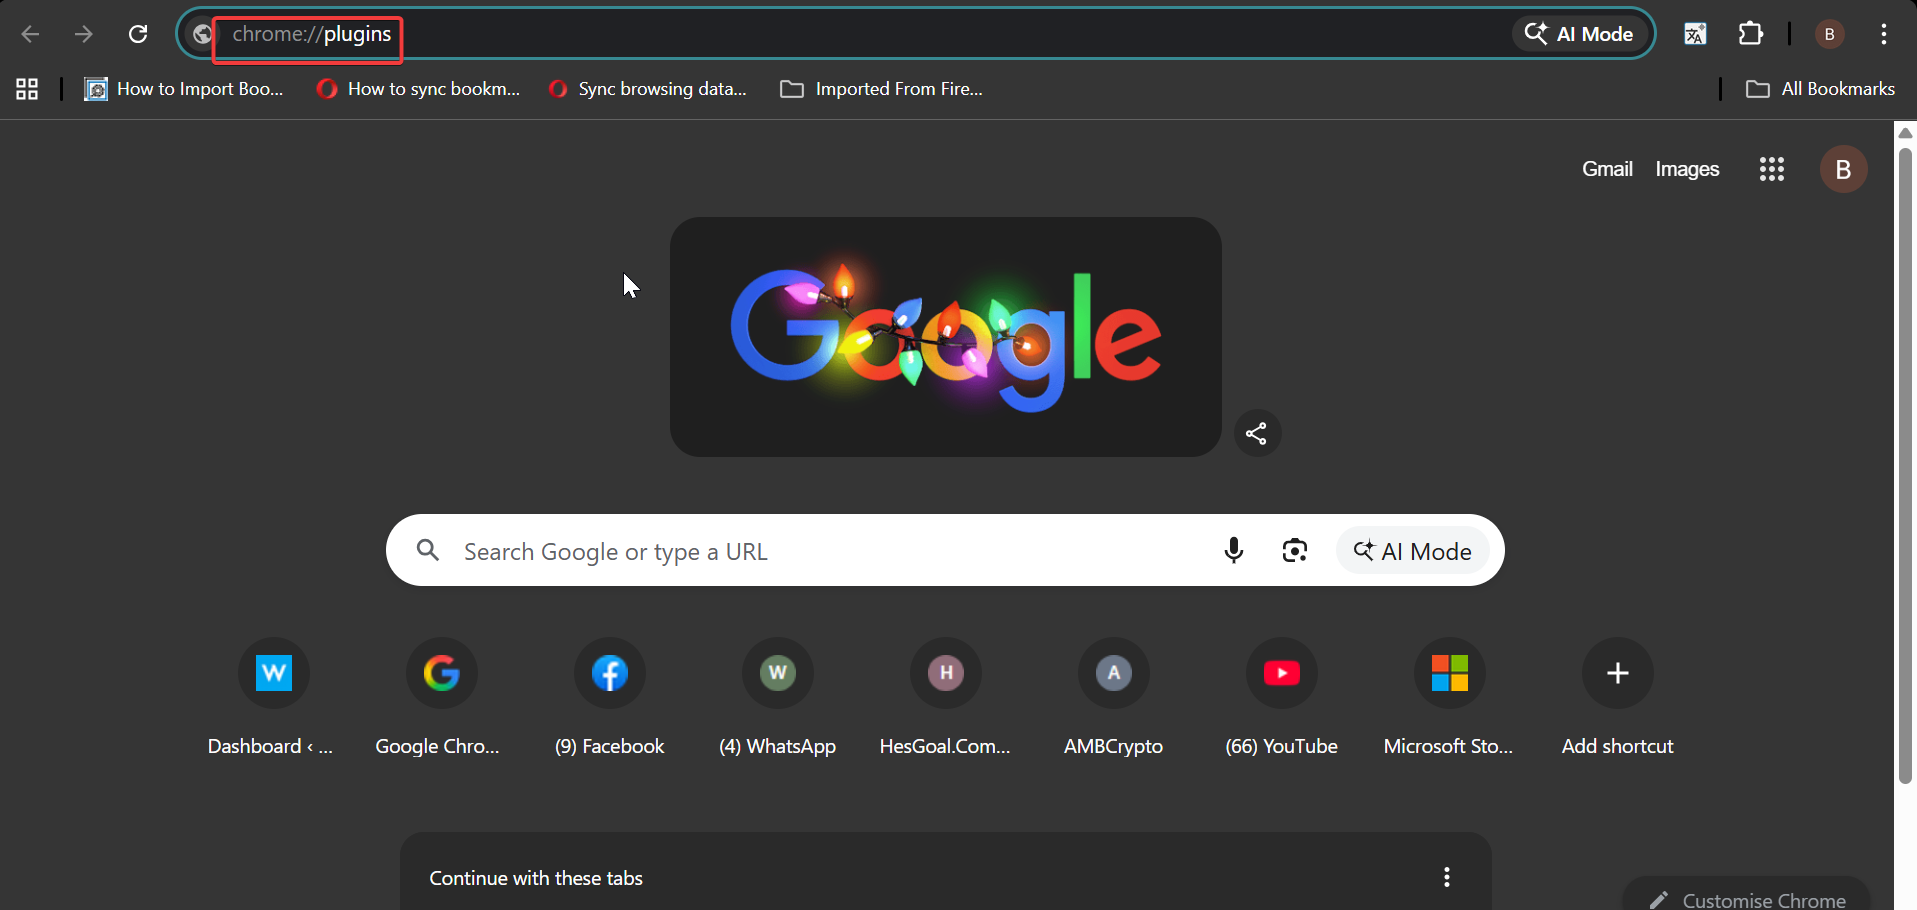Screen dimensions: 1917x910
Task: Expand 'Imported From Fire...' bookmark folder
Action: tap(882, 89)
